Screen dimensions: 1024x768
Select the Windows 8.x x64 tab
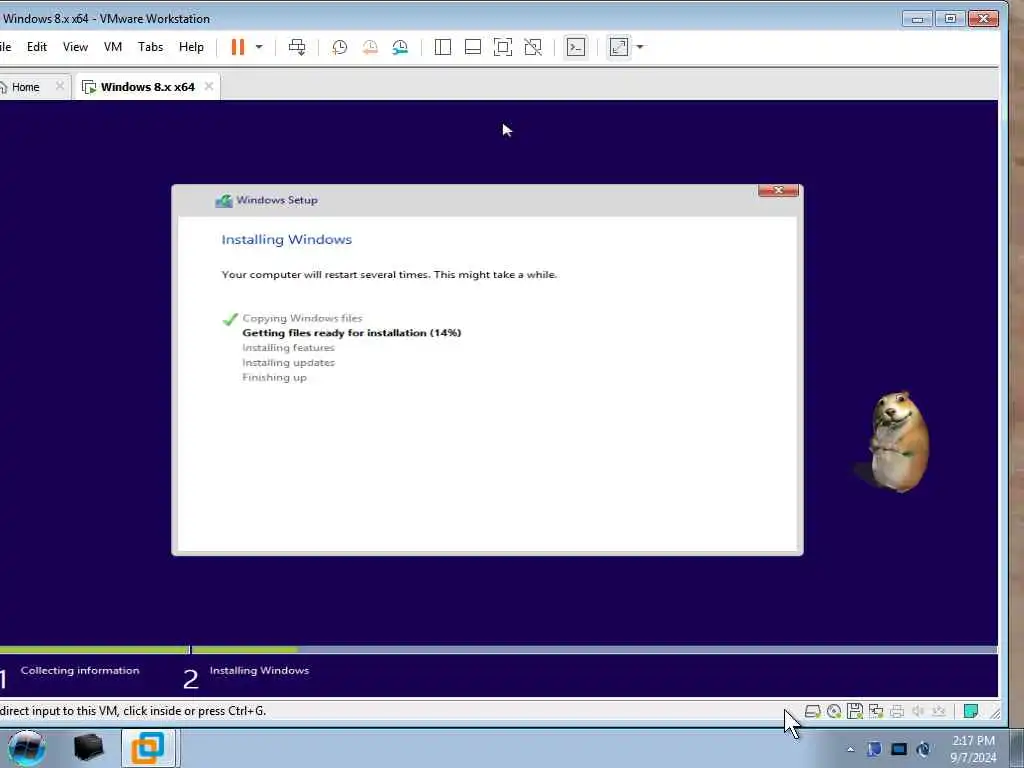click(x=147, y=87)
